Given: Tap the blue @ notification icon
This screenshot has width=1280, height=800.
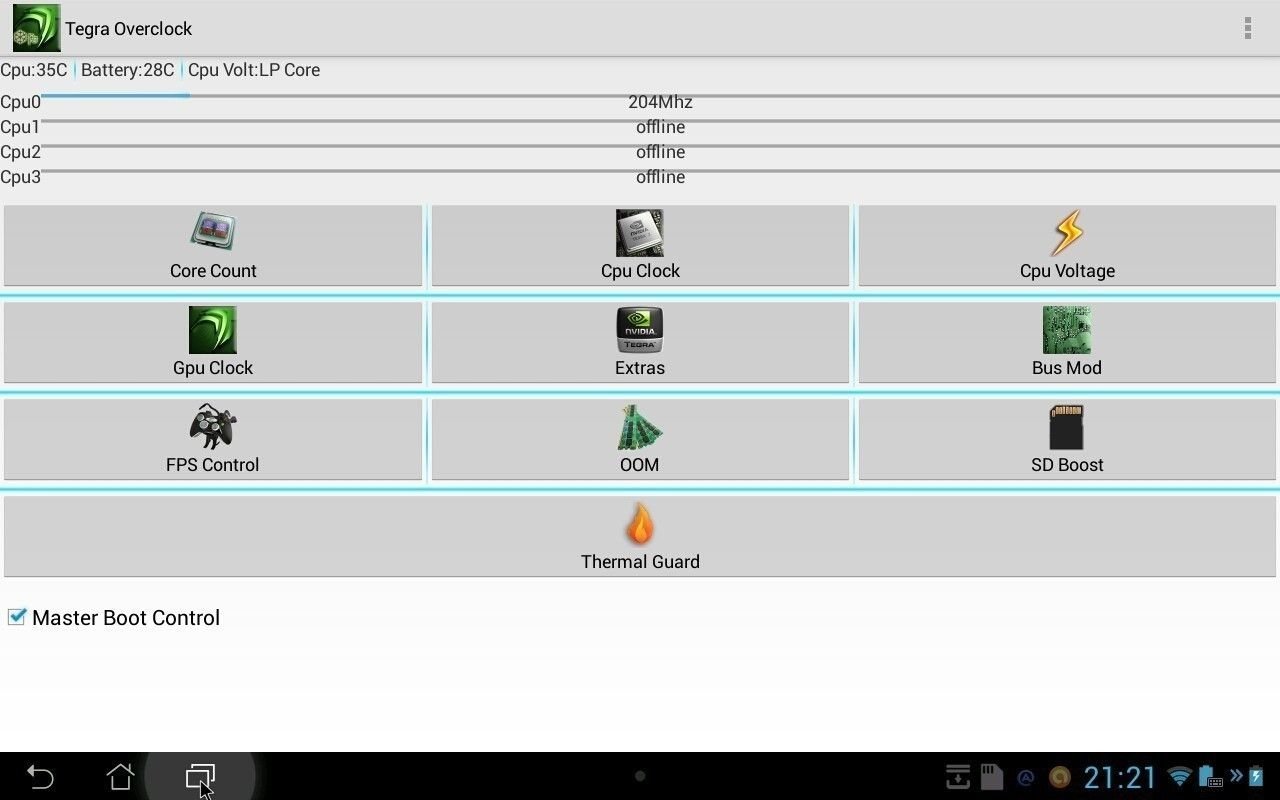Looking at the screenshot, I should click(1025, 777).
